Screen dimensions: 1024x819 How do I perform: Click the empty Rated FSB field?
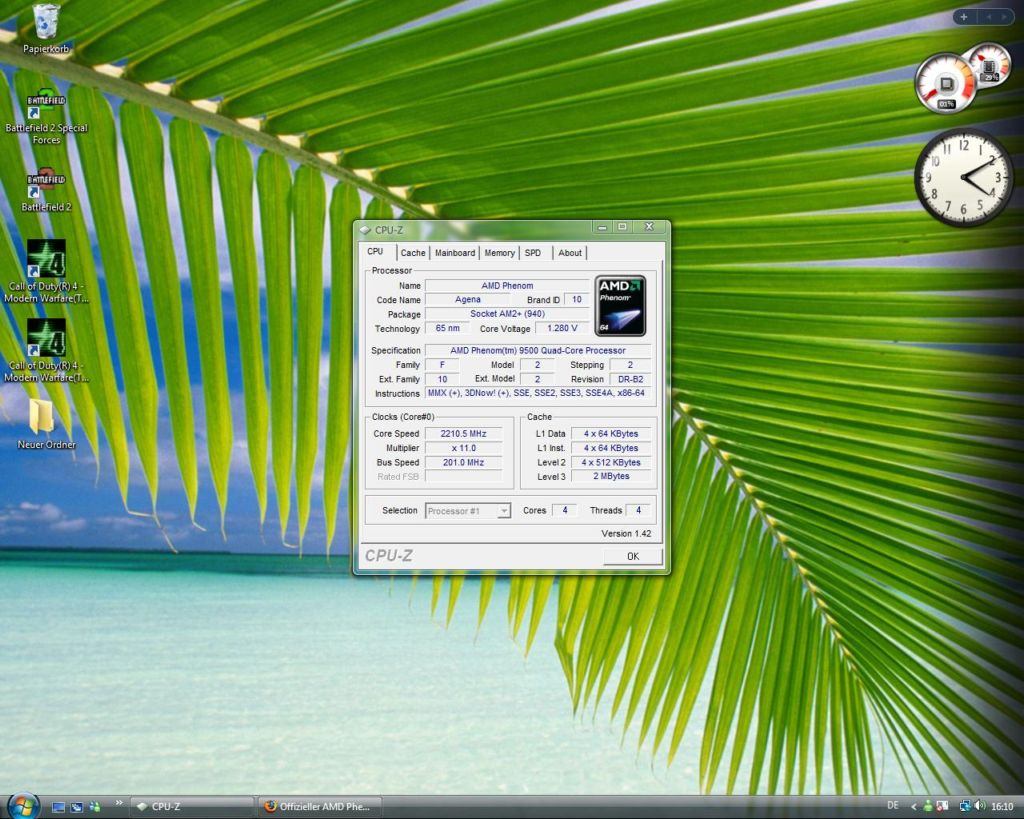(x=464, y=477)
